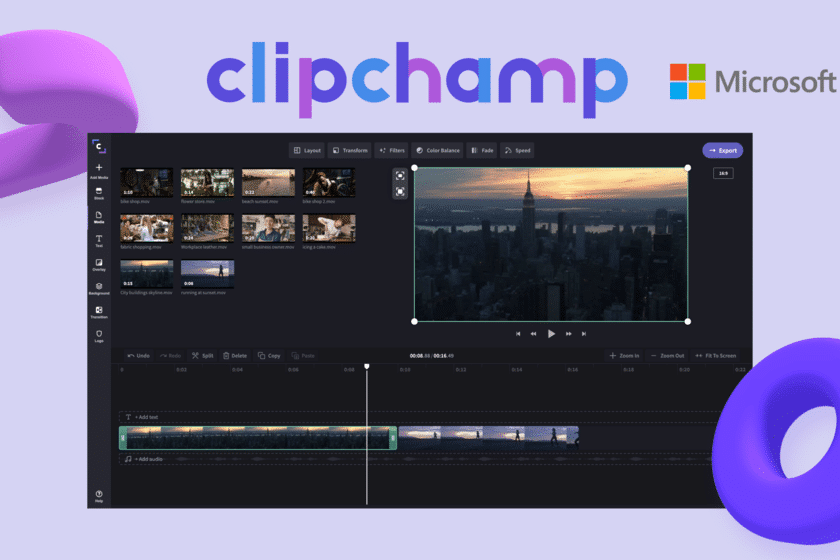Skip to end of the video
Viewport: 840px width, 560px height.
[x=584, y=334]
